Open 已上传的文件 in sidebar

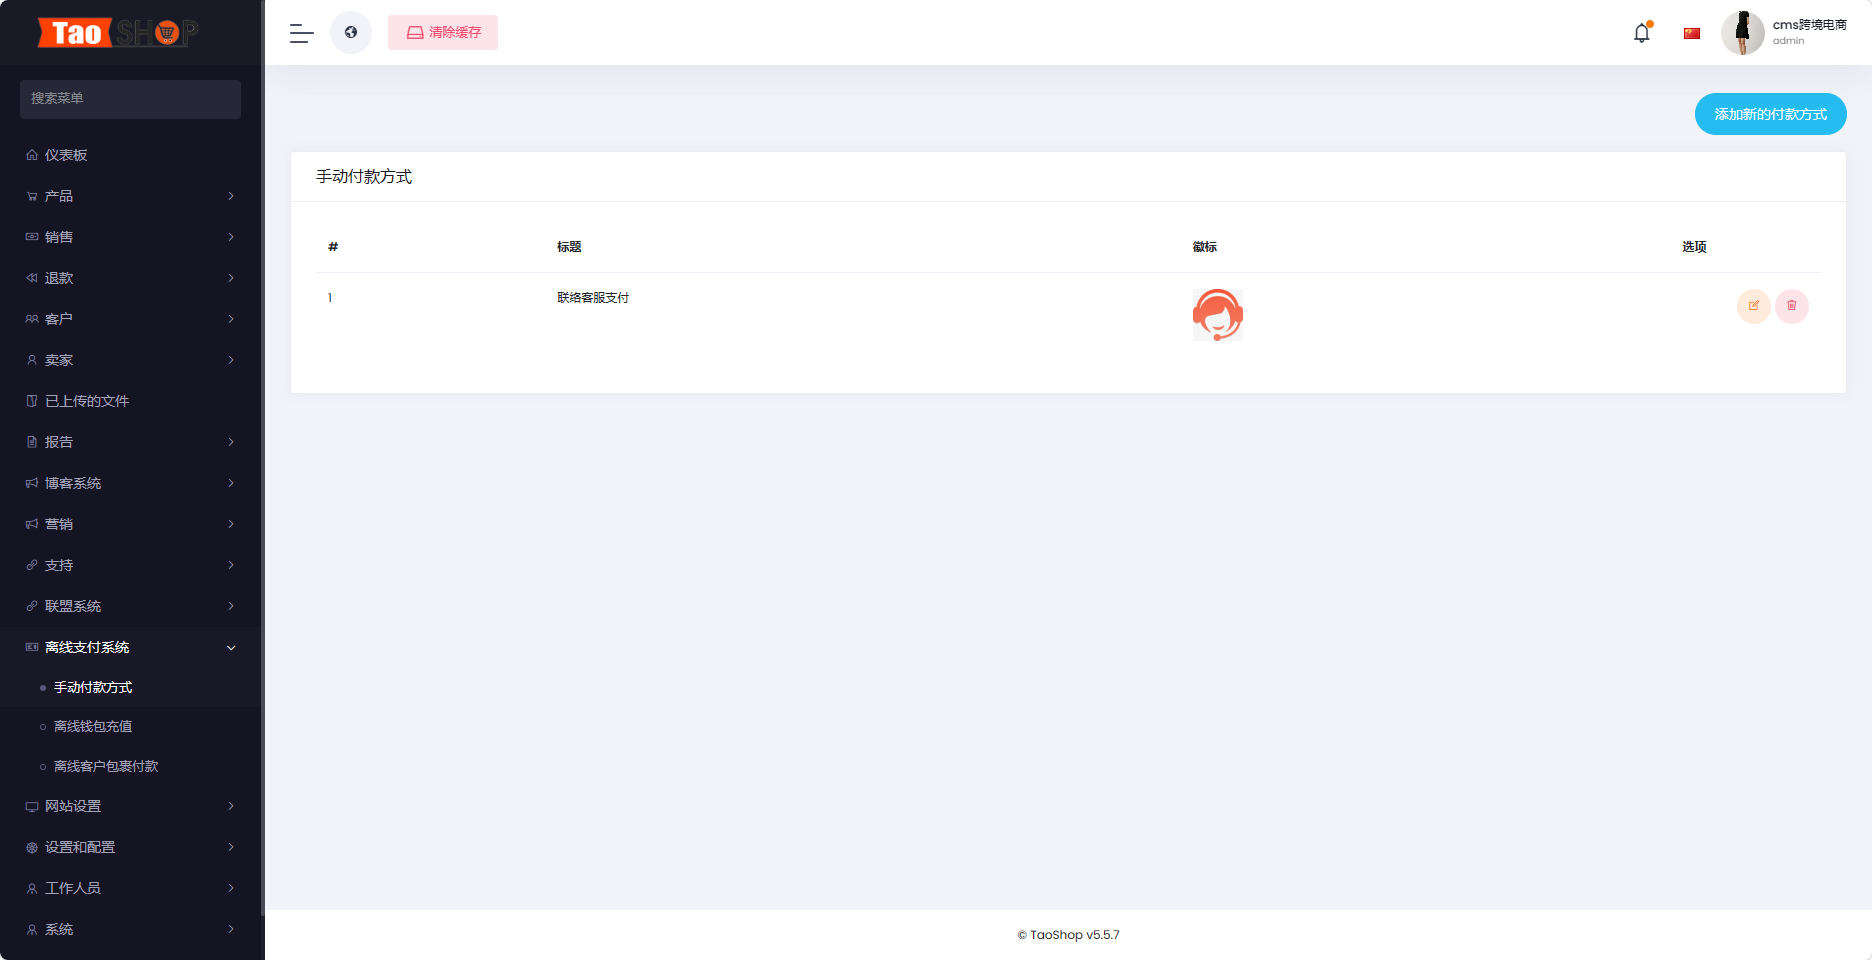[x=130, y=401]
